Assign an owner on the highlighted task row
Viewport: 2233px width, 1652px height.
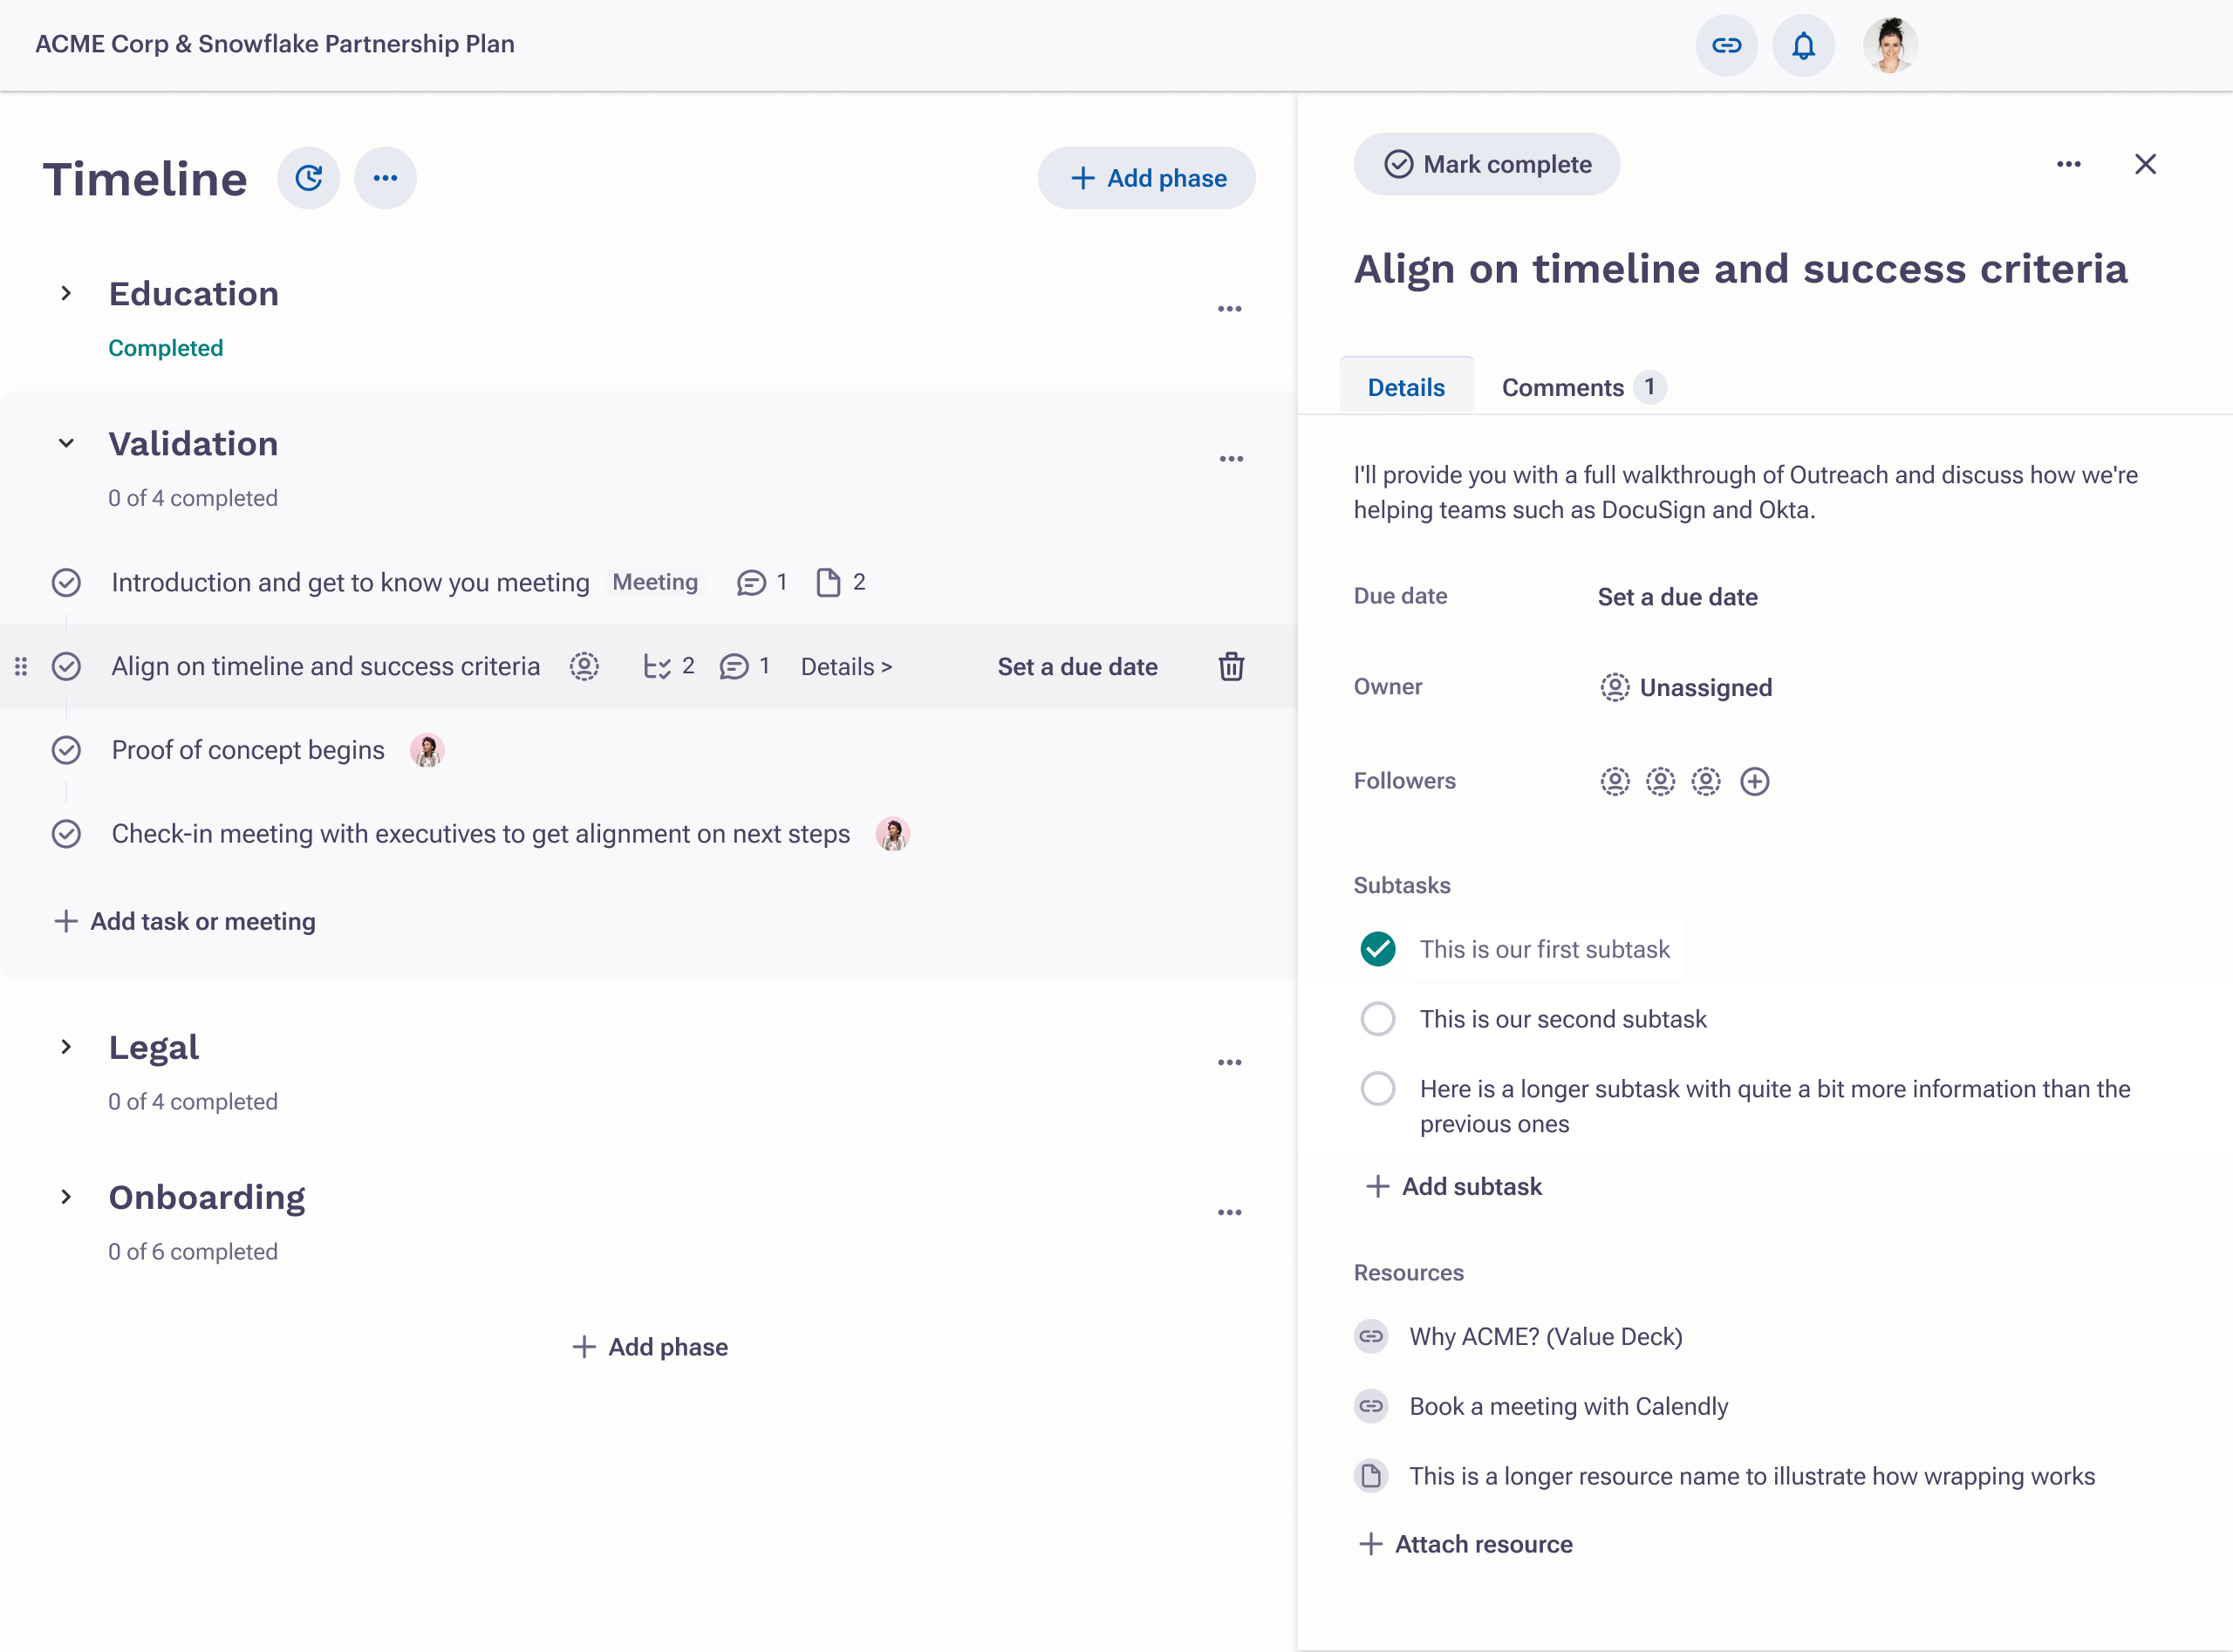tap(584, 666)
